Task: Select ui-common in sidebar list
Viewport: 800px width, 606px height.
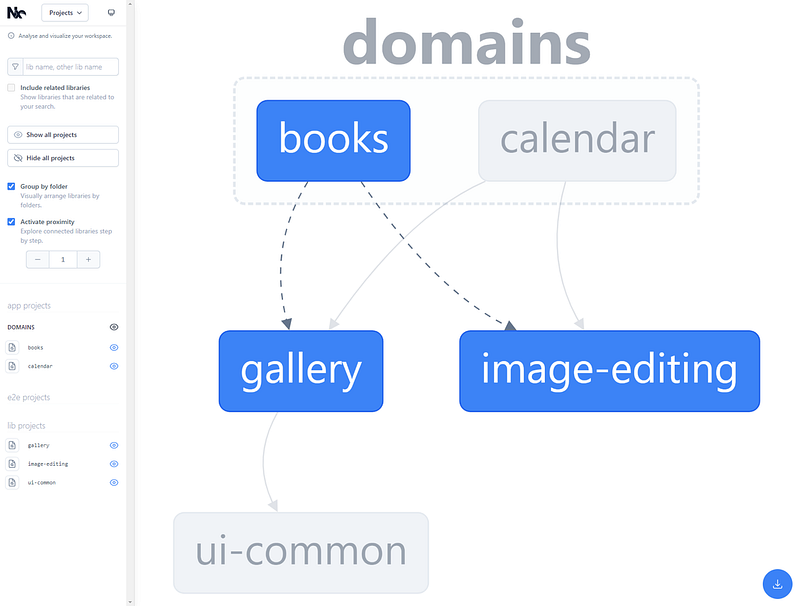Action: coord(41,483)
